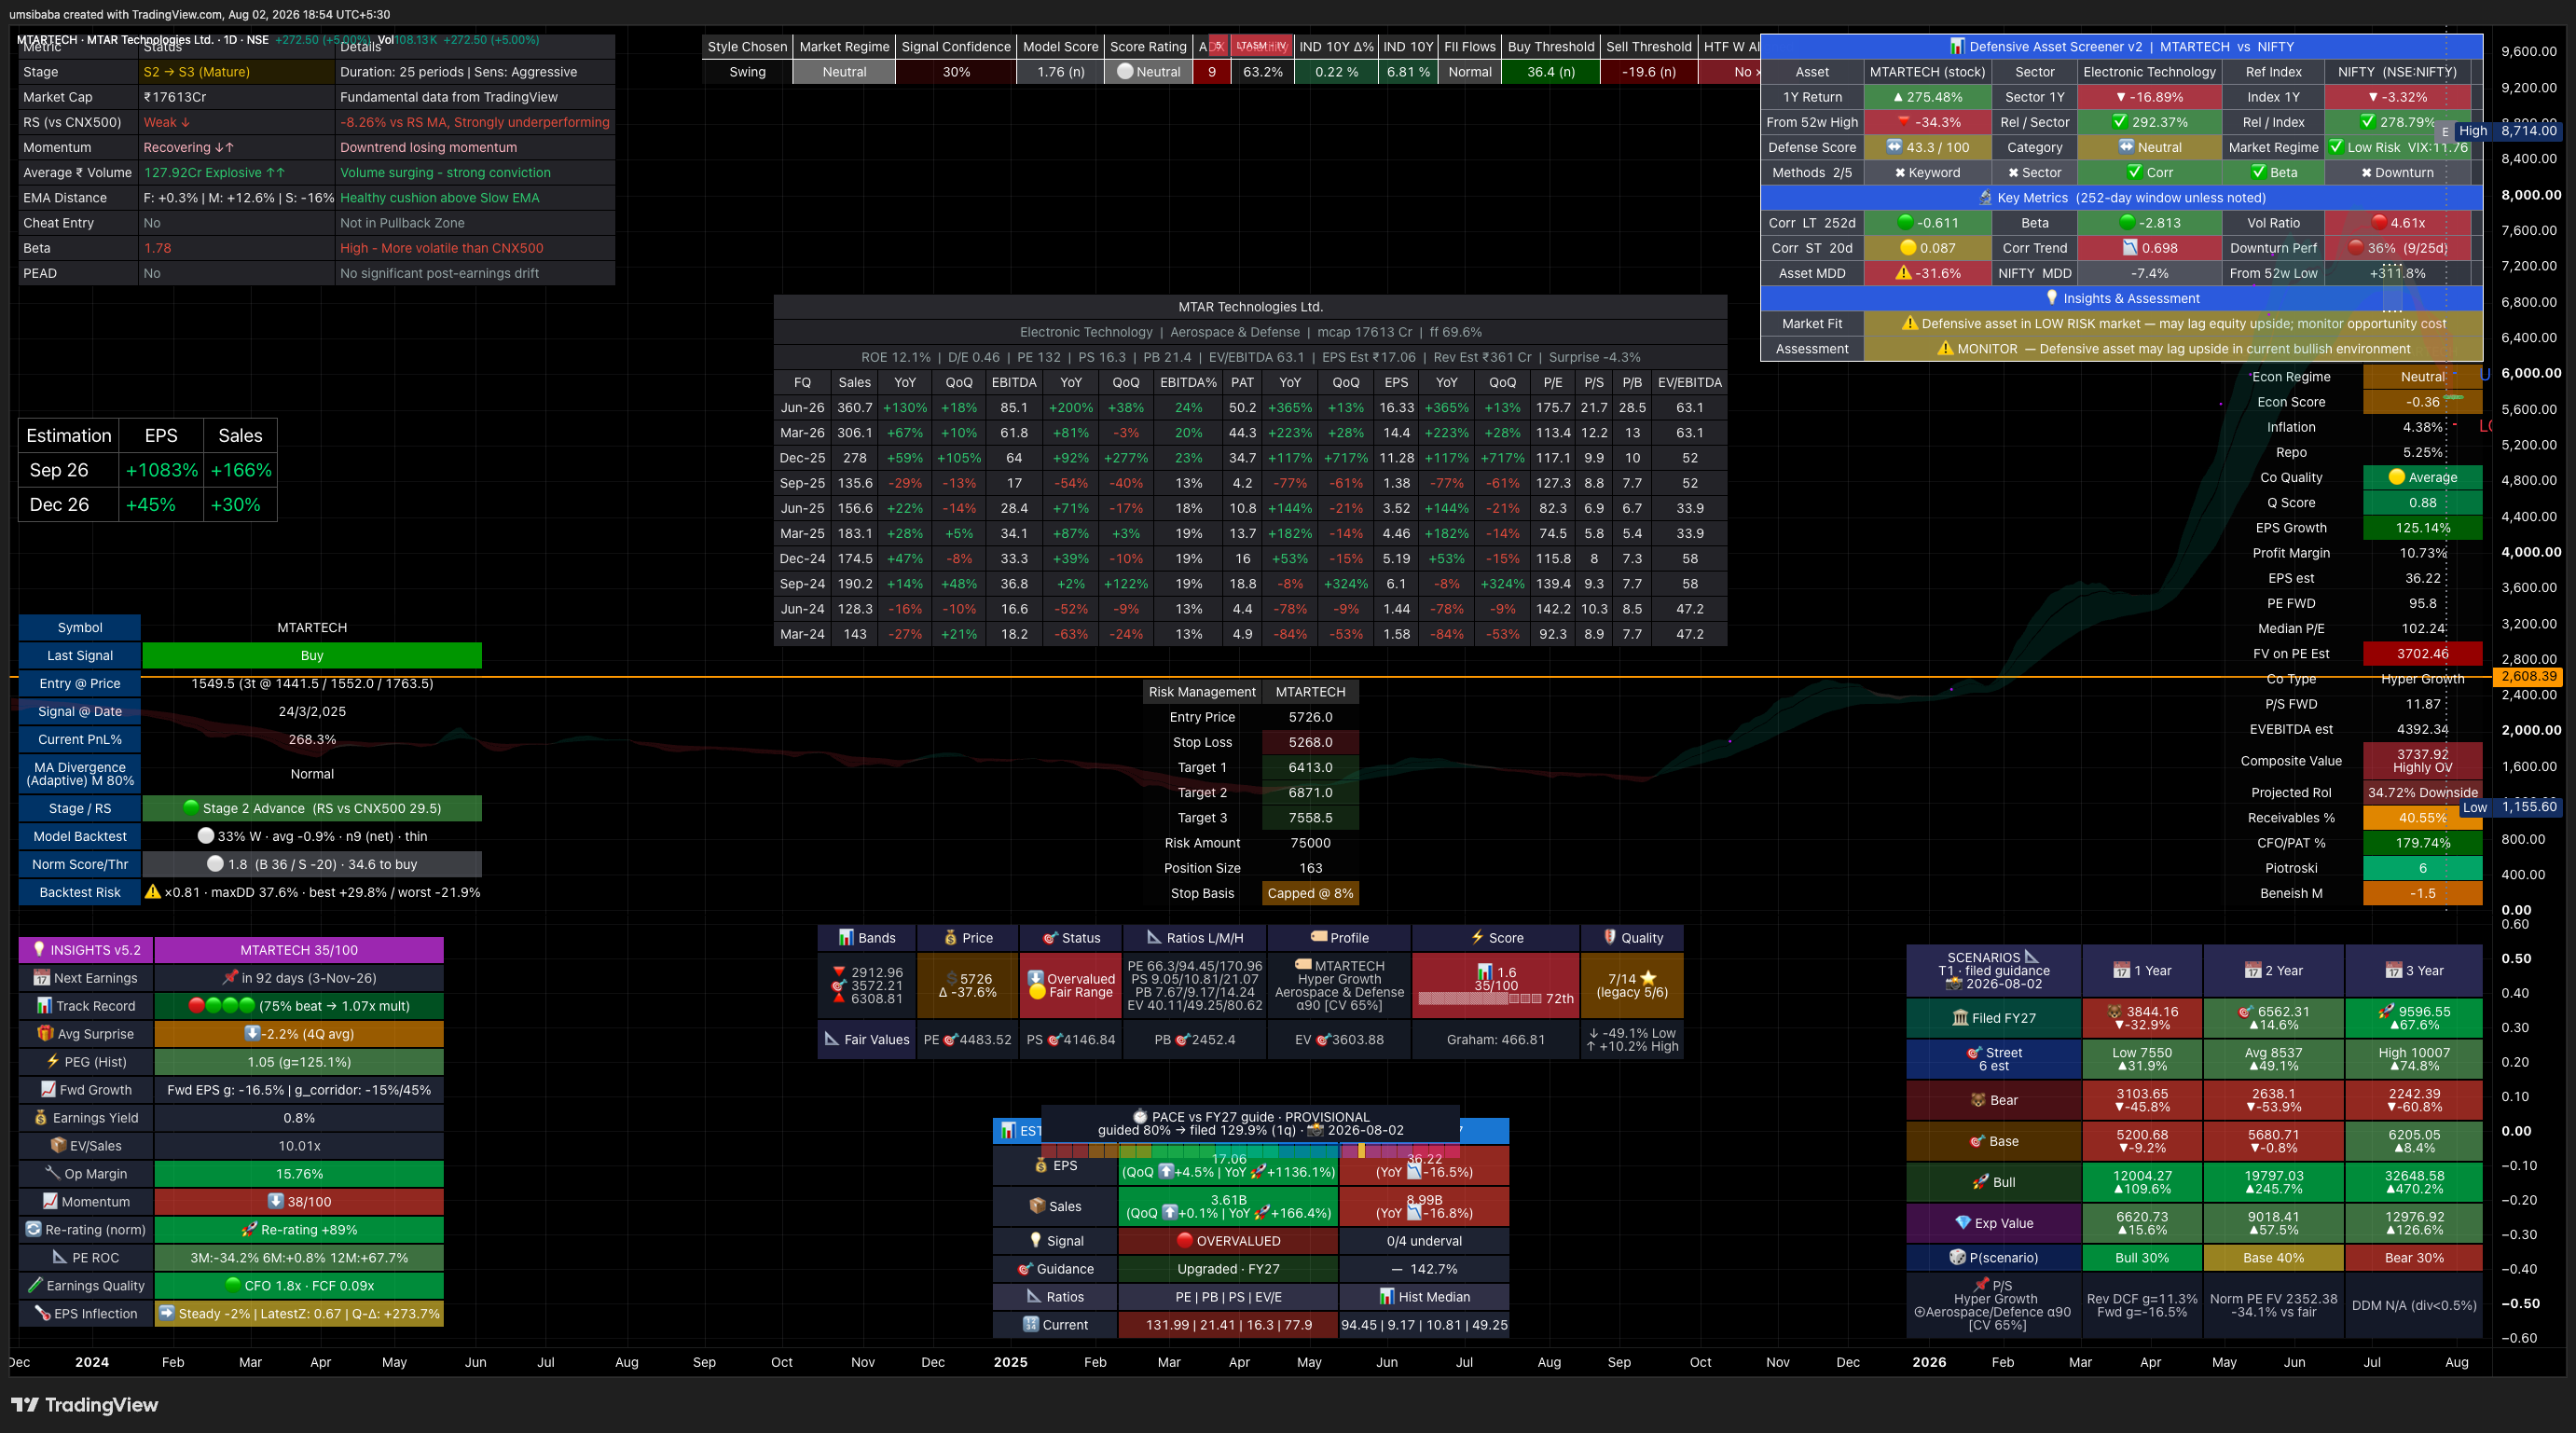Image resolution: width=2576 pixels, height=1433 pixels.
Task: Click the Base 40% probability cell
Action: tap(2273, 1258)
